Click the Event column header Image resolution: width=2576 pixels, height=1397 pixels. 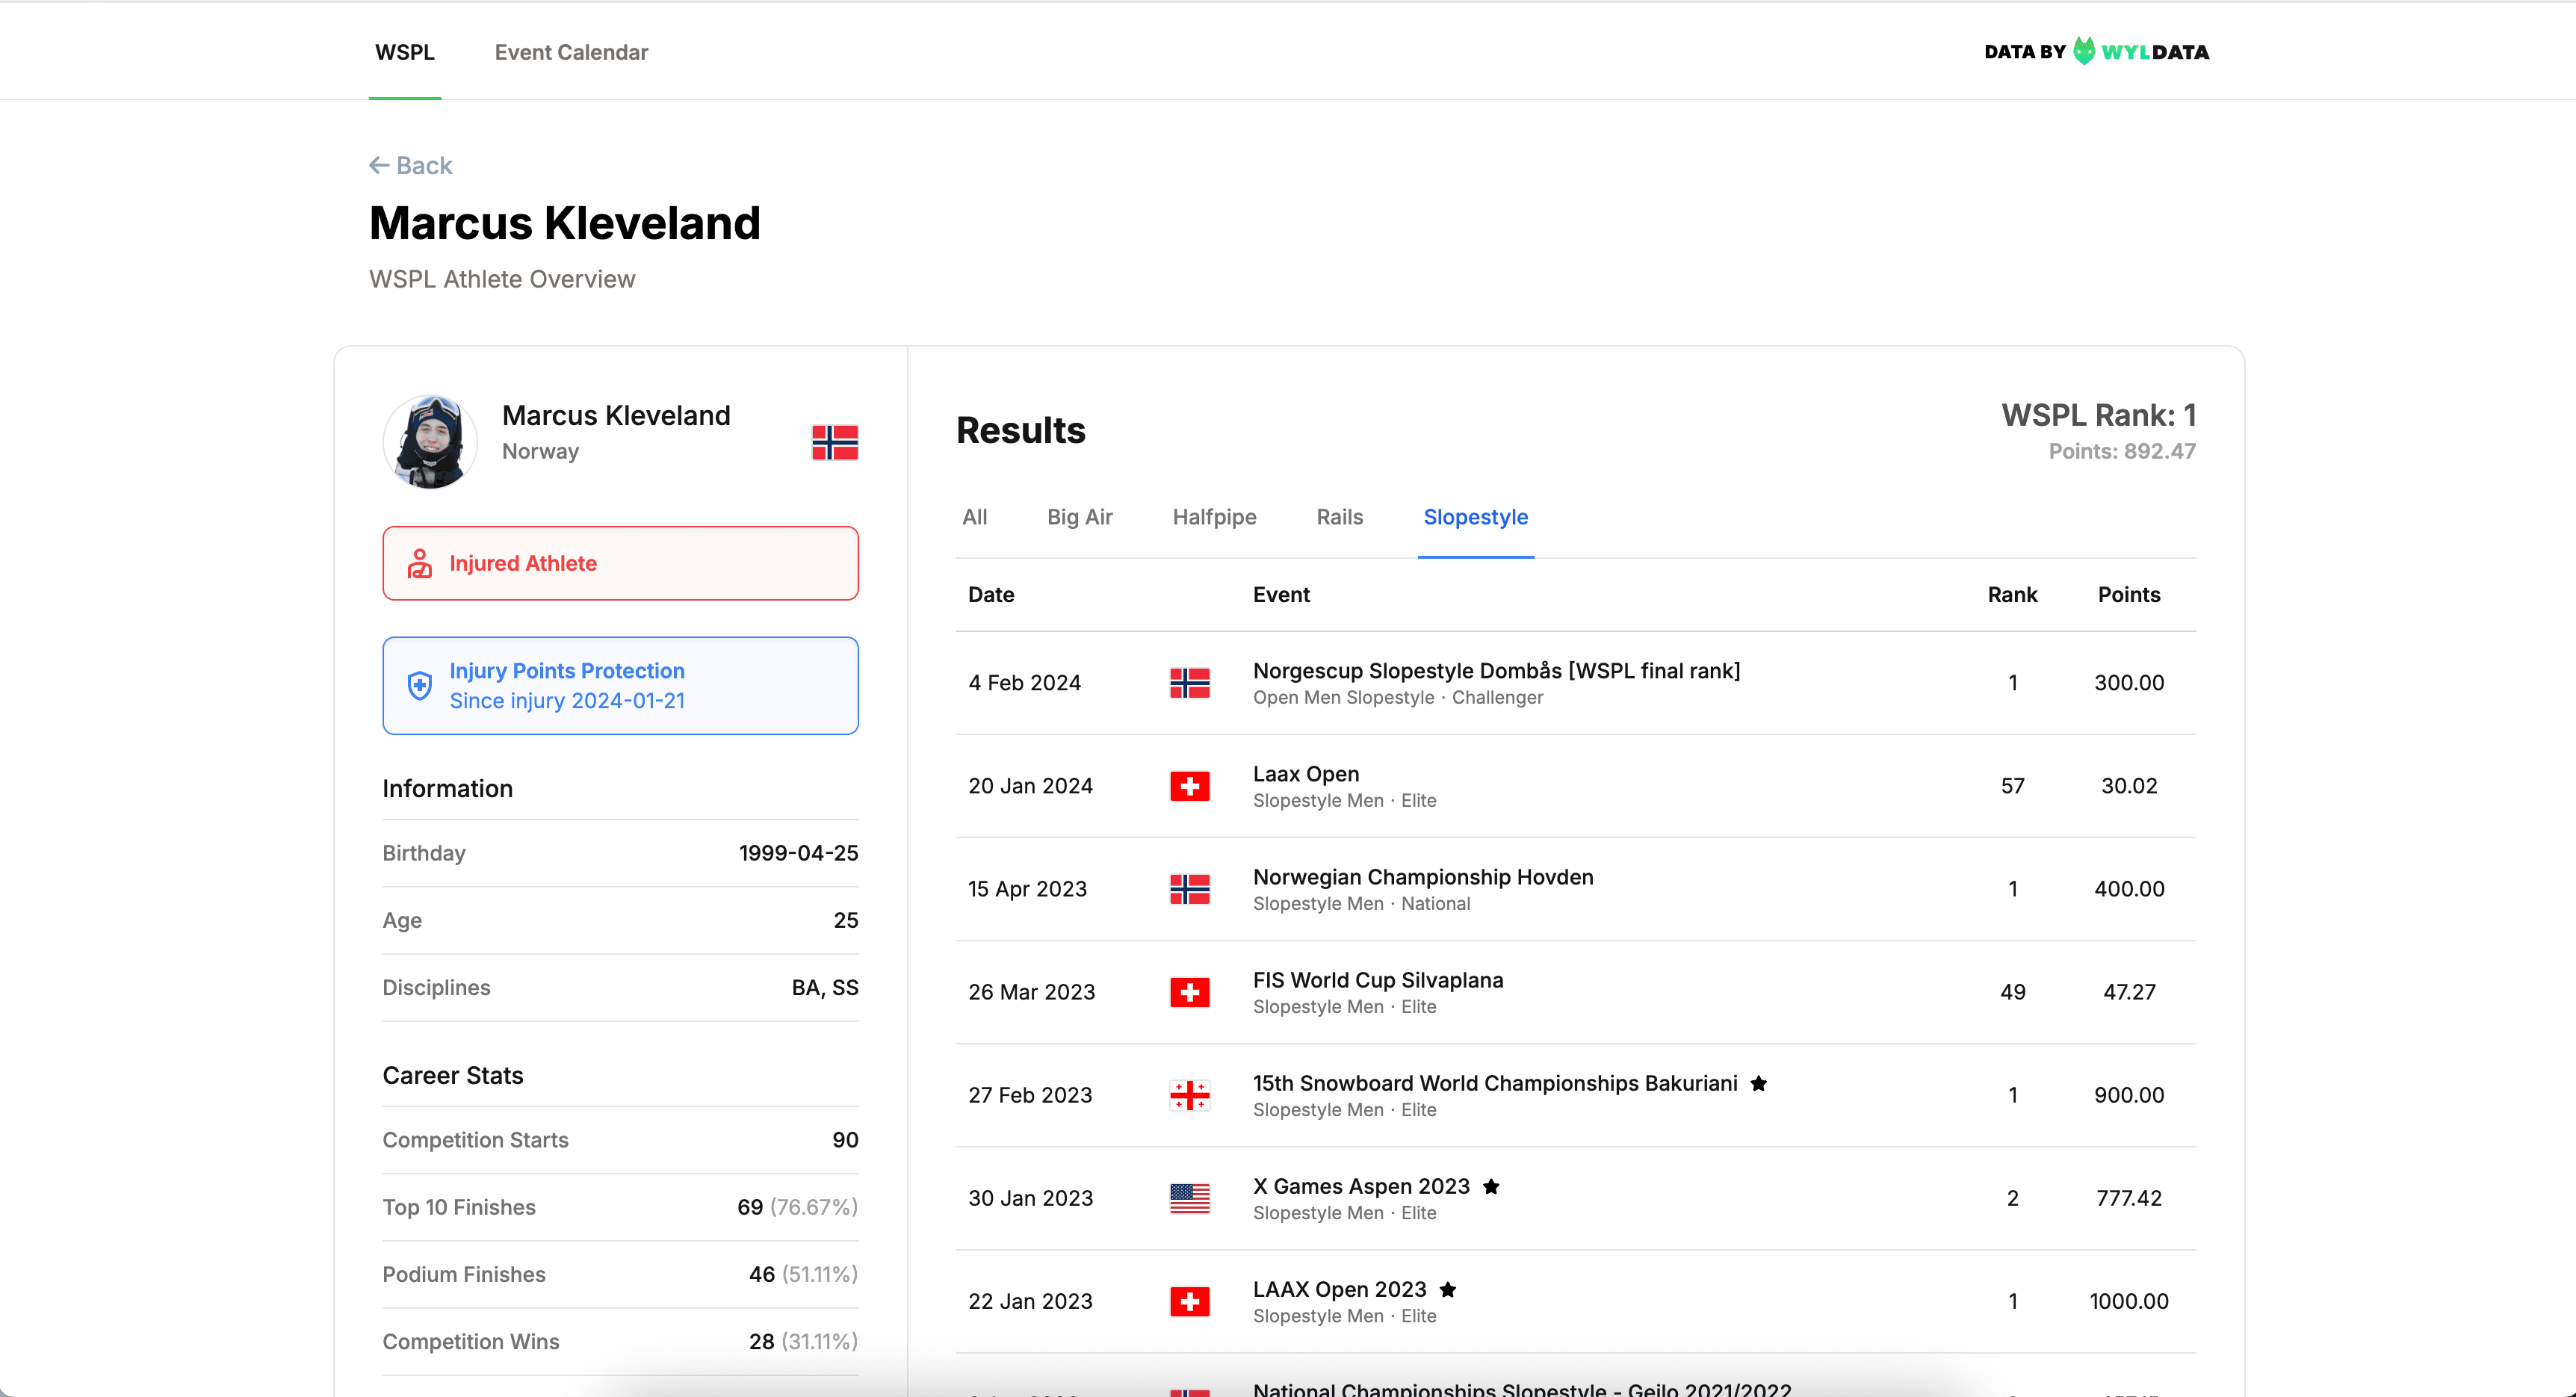pyautogui.click(x=1281, y=594)
